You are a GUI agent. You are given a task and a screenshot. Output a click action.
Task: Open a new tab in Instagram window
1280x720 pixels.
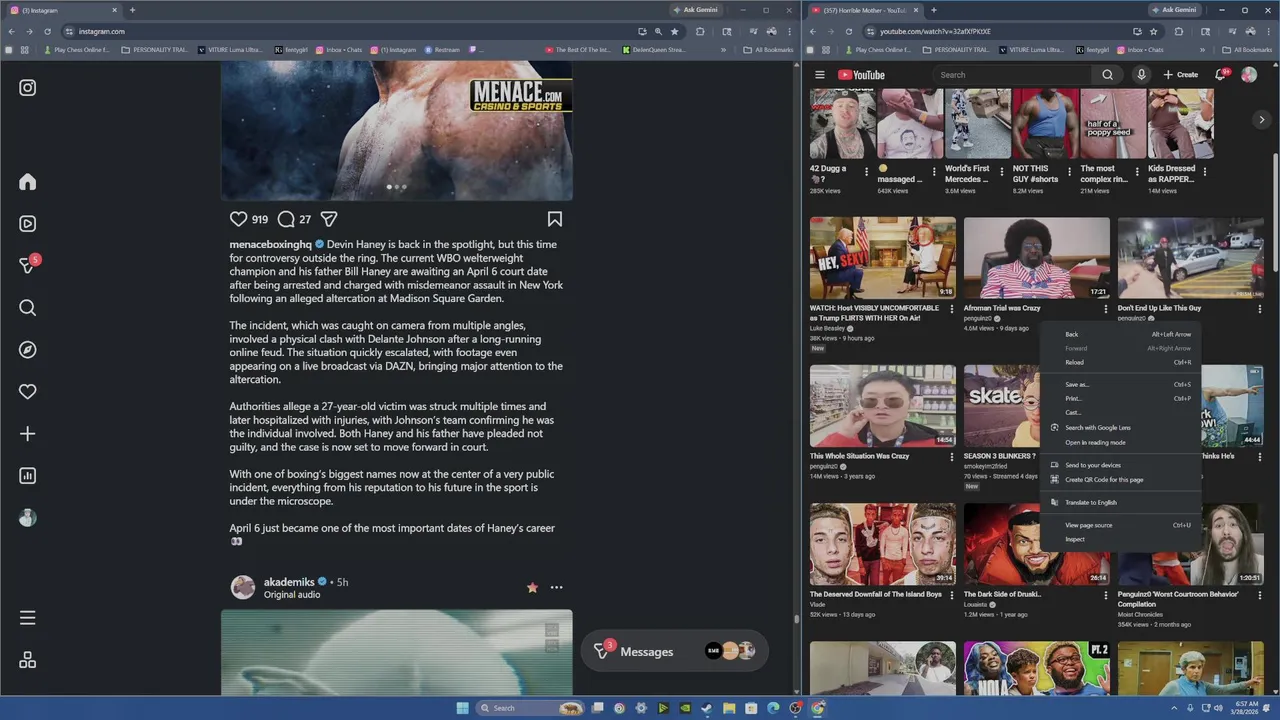[132, 10]
